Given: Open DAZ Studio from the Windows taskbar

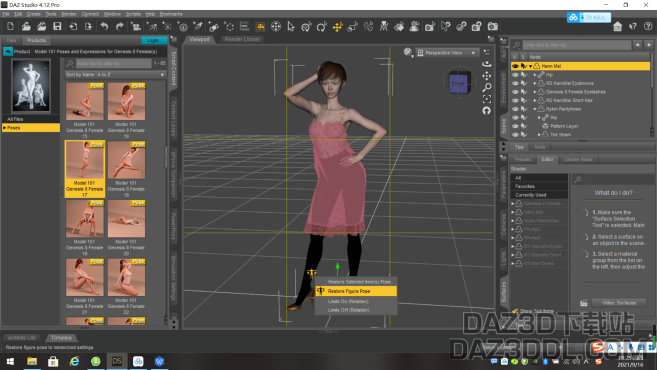Looking at the screenshot, I should (x=117, y=361).
